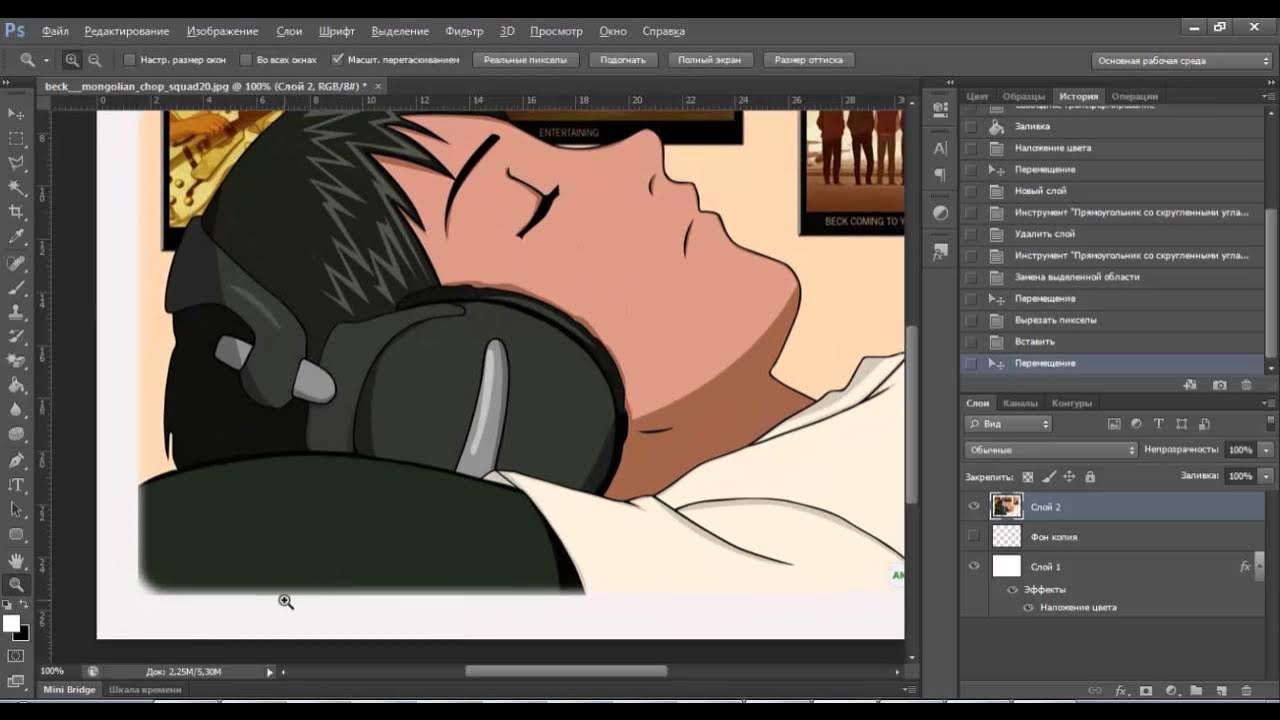This screenshot has height=720, width=1280.
Task: Open status bar info arrow near Док
Action: point(270,672)
